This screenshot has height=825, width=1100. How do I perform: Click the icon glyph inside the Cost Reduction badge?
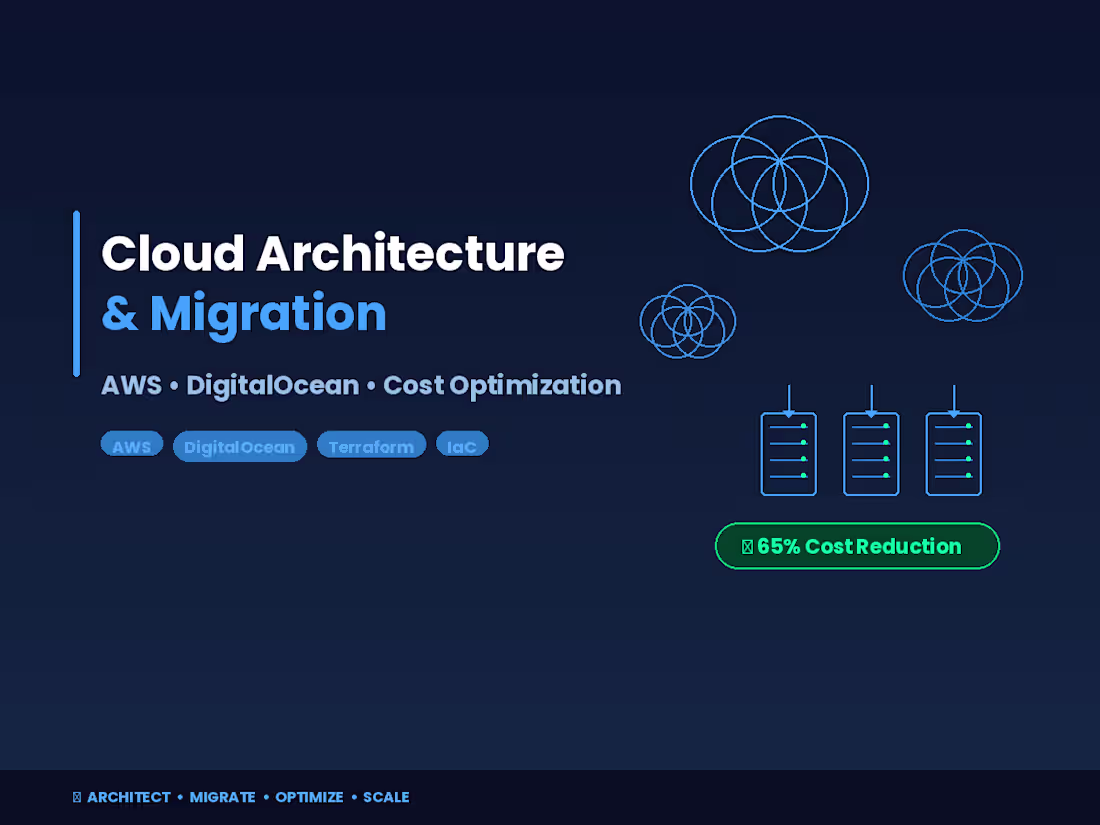[x=747, y=546]
